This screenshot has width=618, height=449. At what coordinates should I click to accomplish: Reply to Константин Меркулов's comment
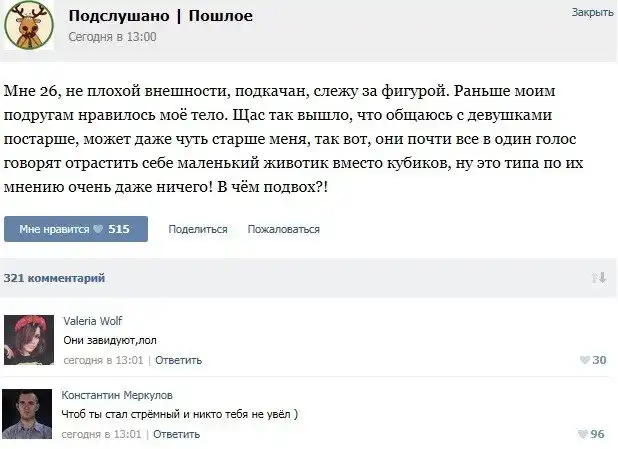point(177,434)
